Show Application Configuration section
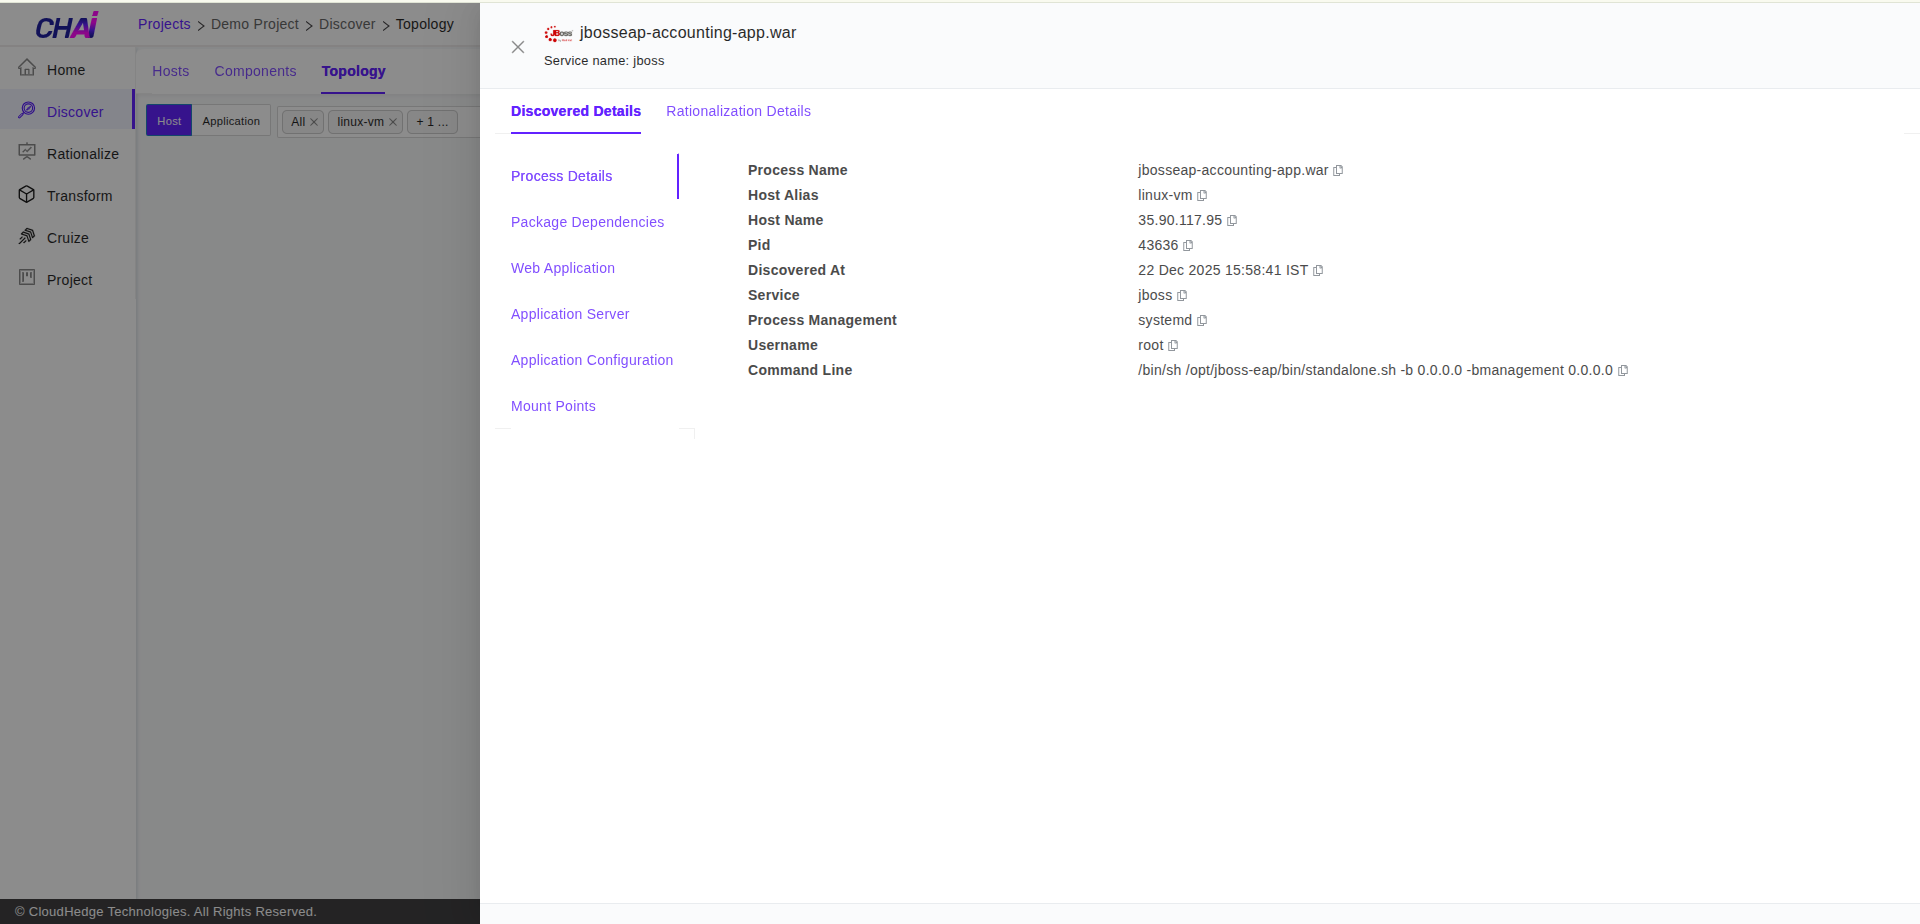 [592, 360]
